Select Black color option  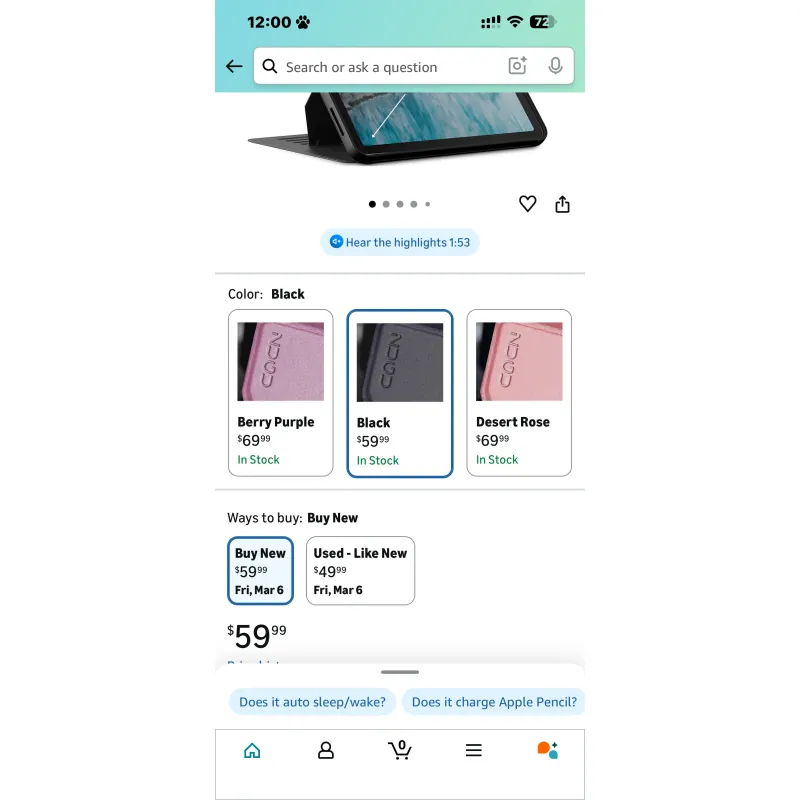coord(400,393)
